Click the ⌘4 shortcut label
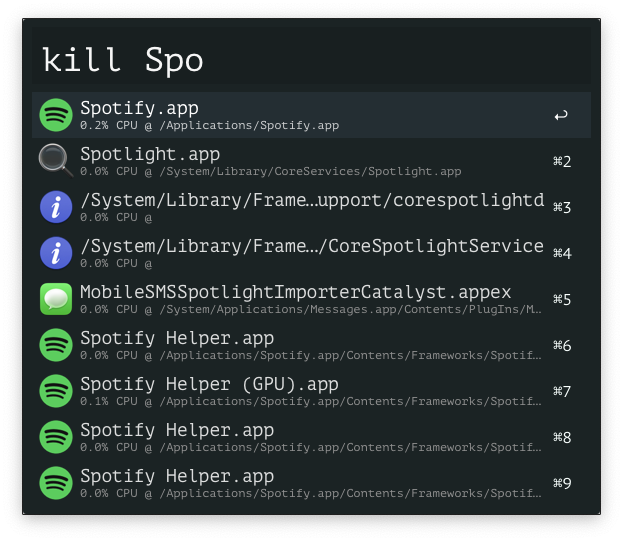 click(562, 253)
